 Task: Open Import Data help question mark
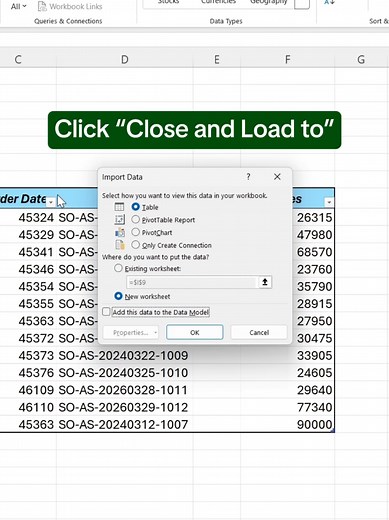click(248, 177)
